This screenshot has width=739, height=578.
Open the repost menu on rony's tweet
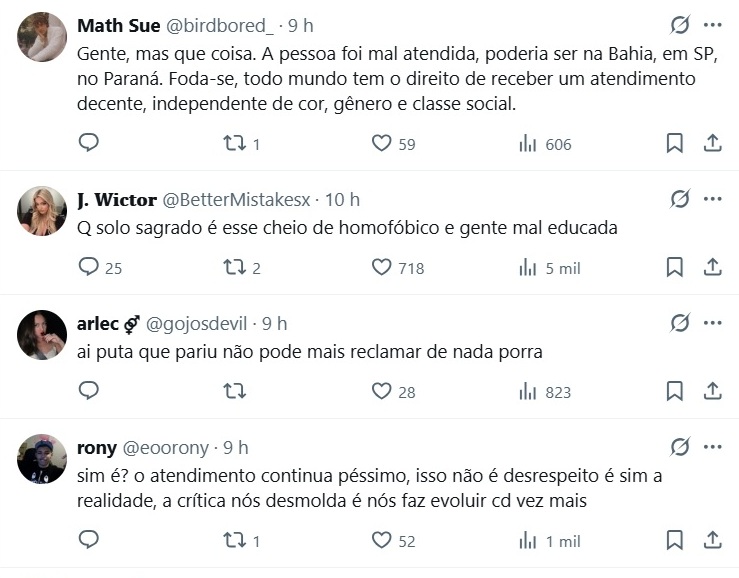234,540
